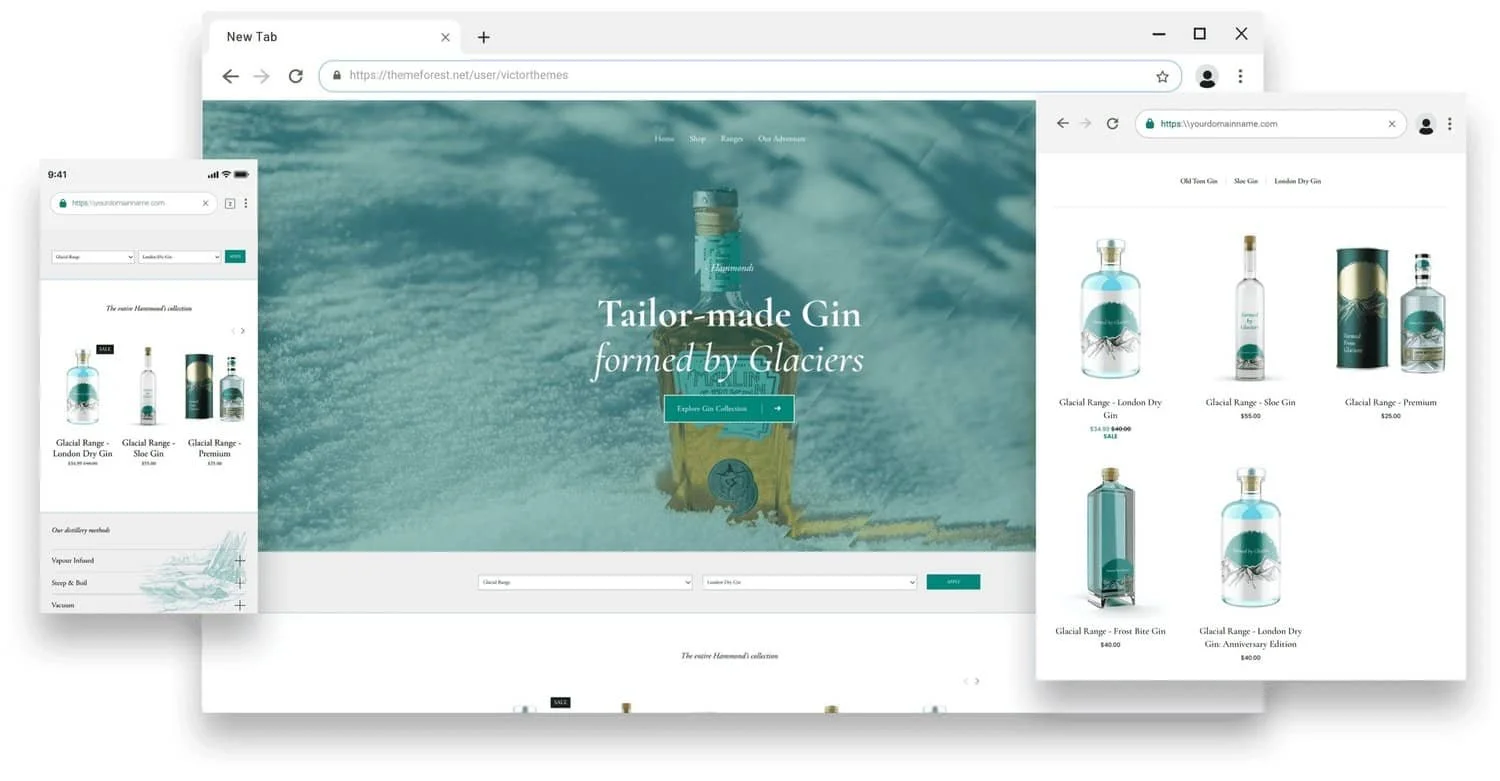Image resolution: width=1500 pixels, height=781 pixels.
Task: Open the three-dot browser menu
Action: pos(1240,76)
